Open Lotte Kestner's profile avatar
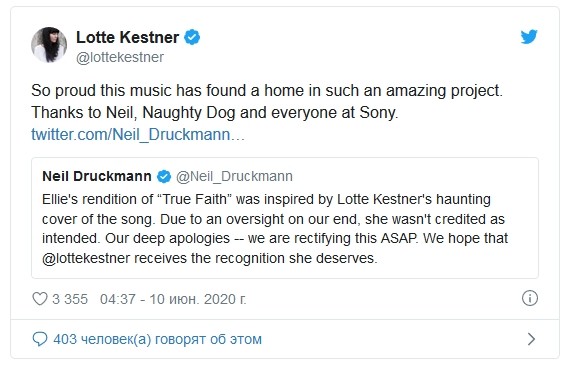The height and width of the screenshot is (365, 567). point(49,45)
